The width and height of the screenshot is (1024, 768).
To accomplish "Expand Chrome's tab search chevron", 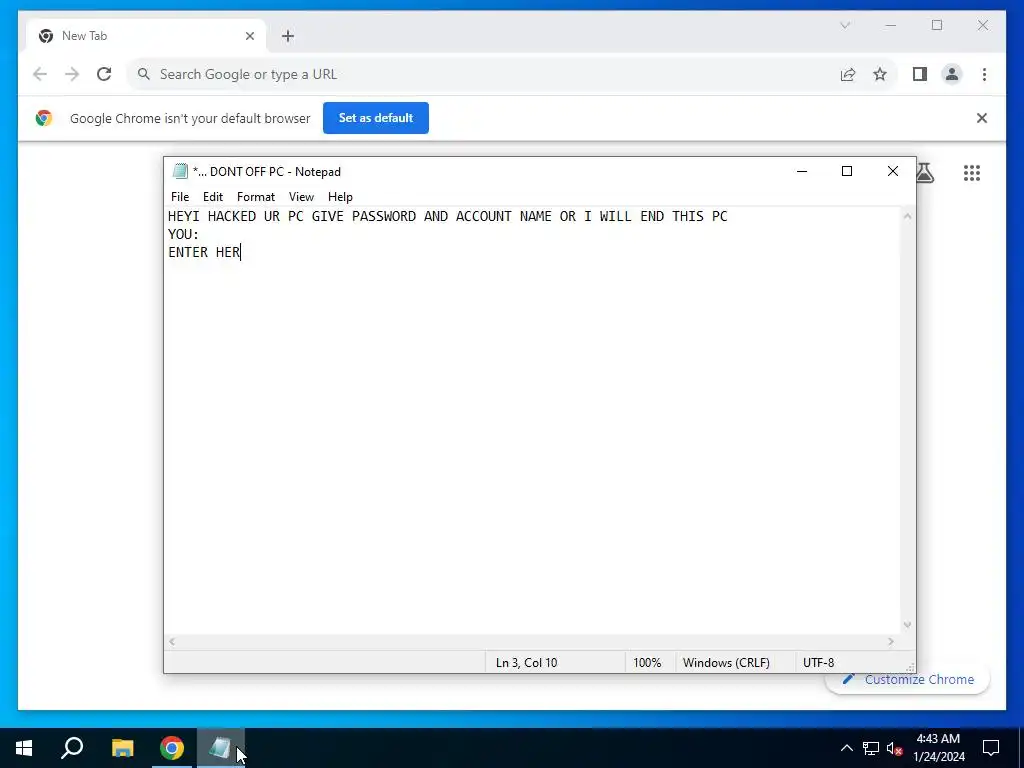I will pyautogui.click(x=845, y=25).
